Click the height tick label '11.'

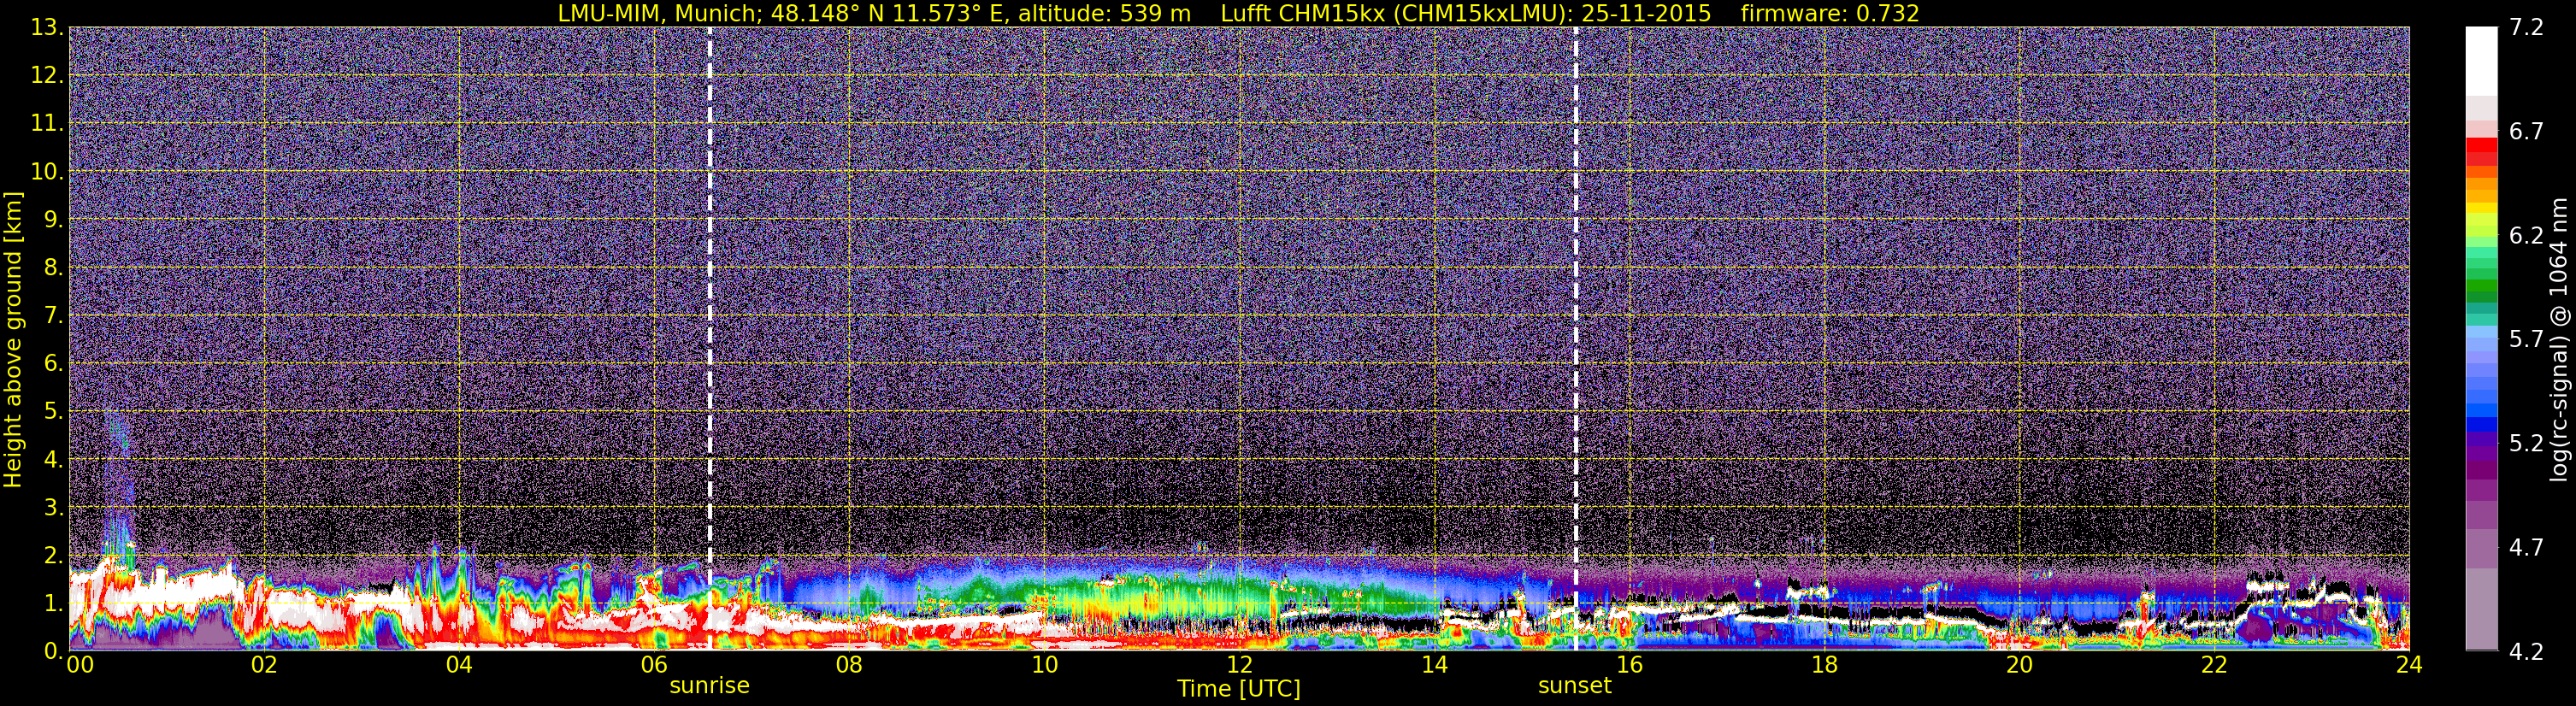point(47,123)
